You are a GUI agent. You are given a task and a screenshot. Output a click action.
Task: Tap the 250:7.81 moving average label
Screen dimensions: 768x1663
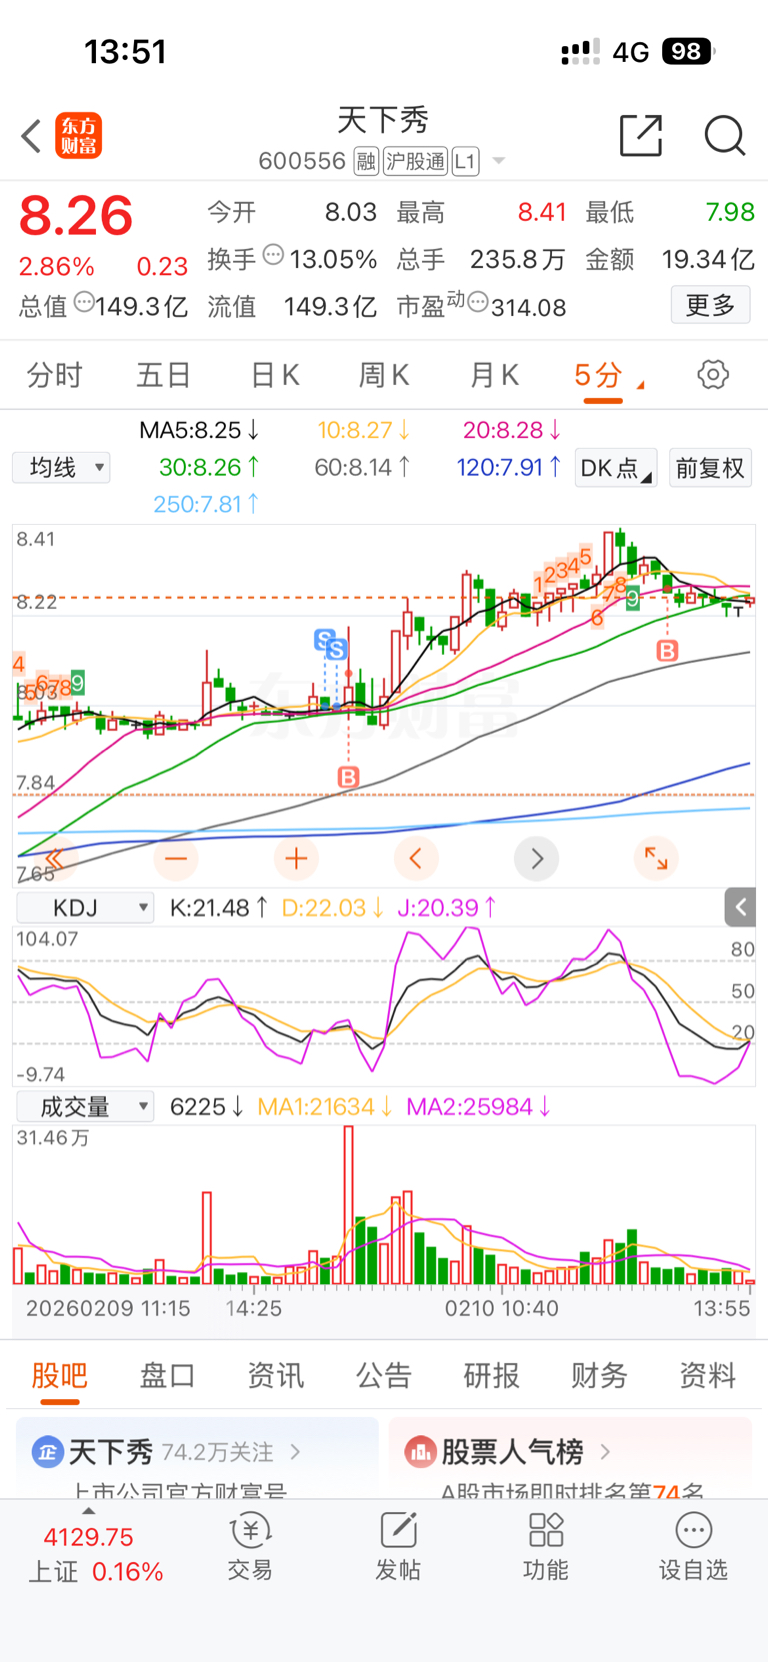coord(206,504)
